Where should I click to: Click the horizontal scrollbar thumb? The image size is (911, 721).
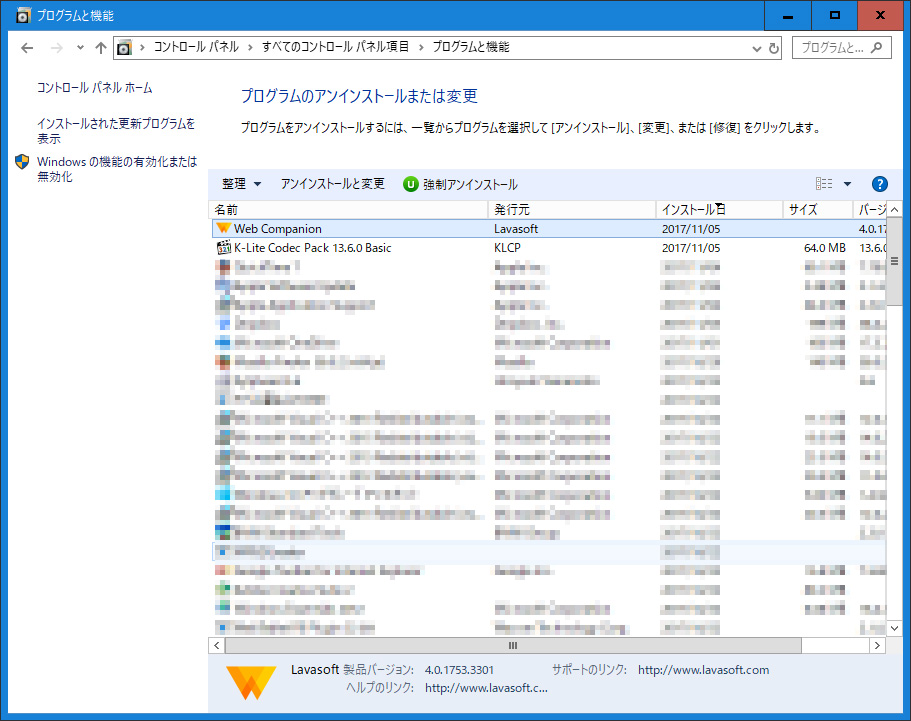click(513, 645)
